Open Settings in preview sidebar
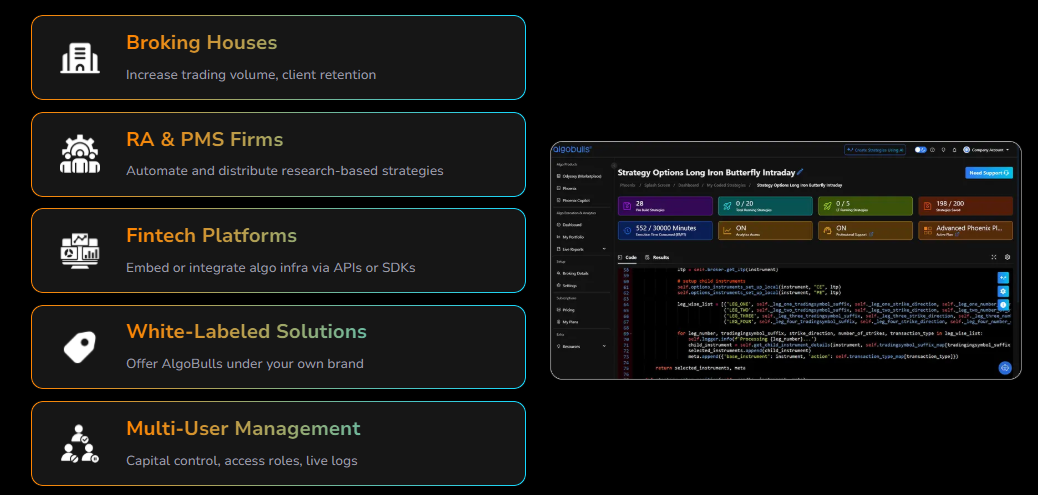Image resolution: width=1038 pixels, height=495 pixels. click(x=567, y=285)
